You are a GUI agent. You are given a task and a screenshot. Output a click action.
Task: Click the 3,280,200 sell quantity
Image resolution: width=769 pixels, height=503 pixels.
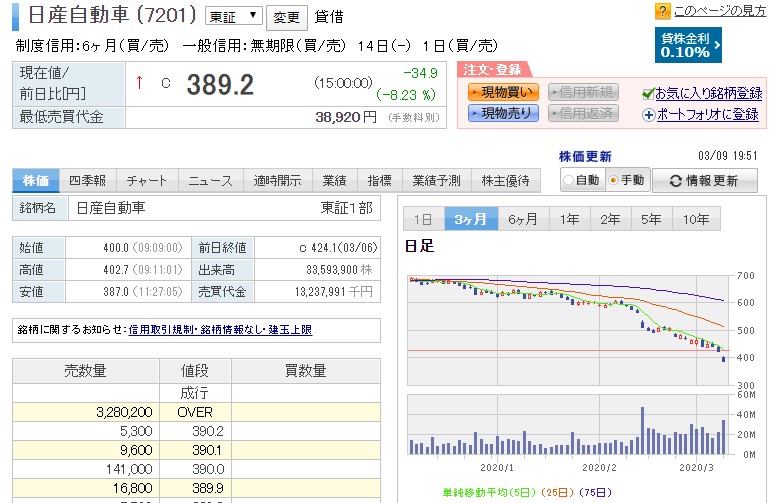(124, 412)
